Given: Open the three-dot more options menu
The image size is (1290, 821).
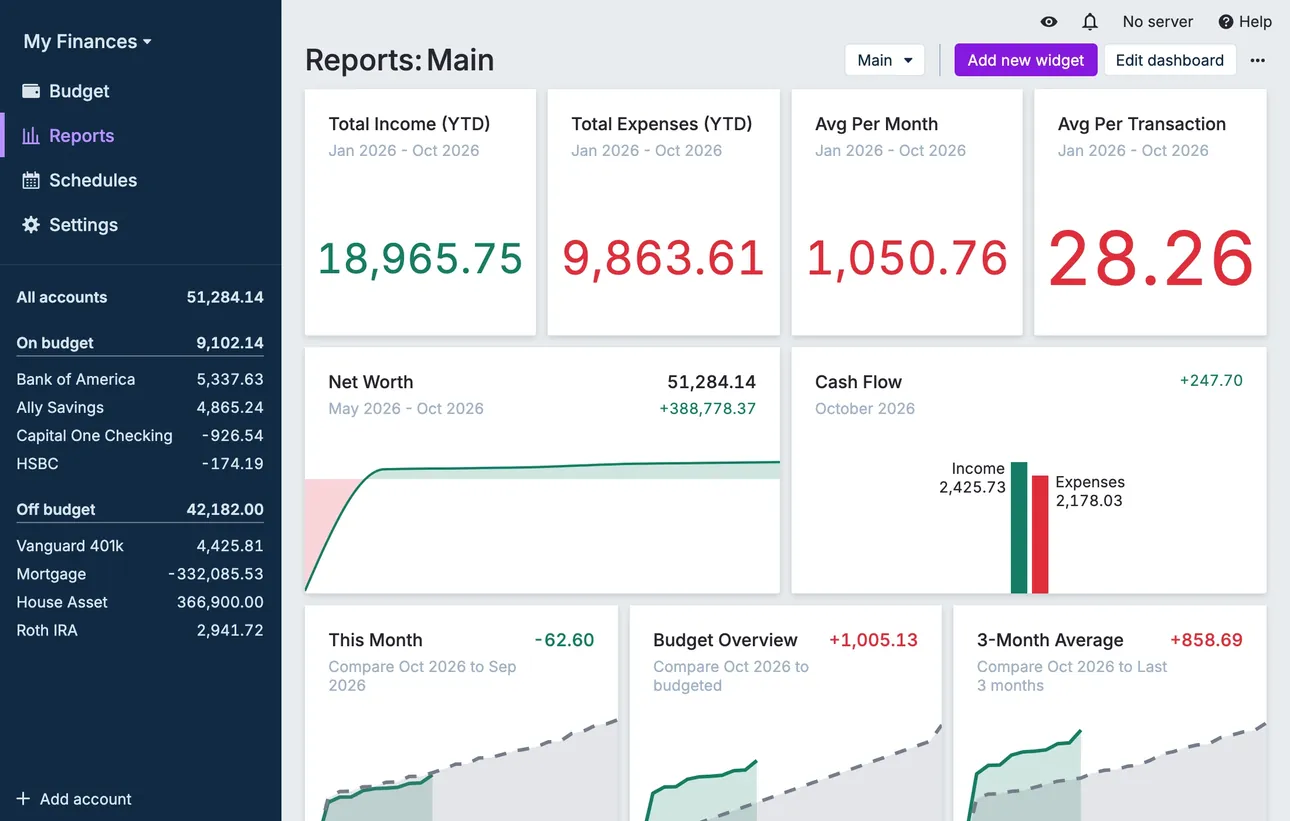Looking at the screenshot, I should pos(1258,60).
